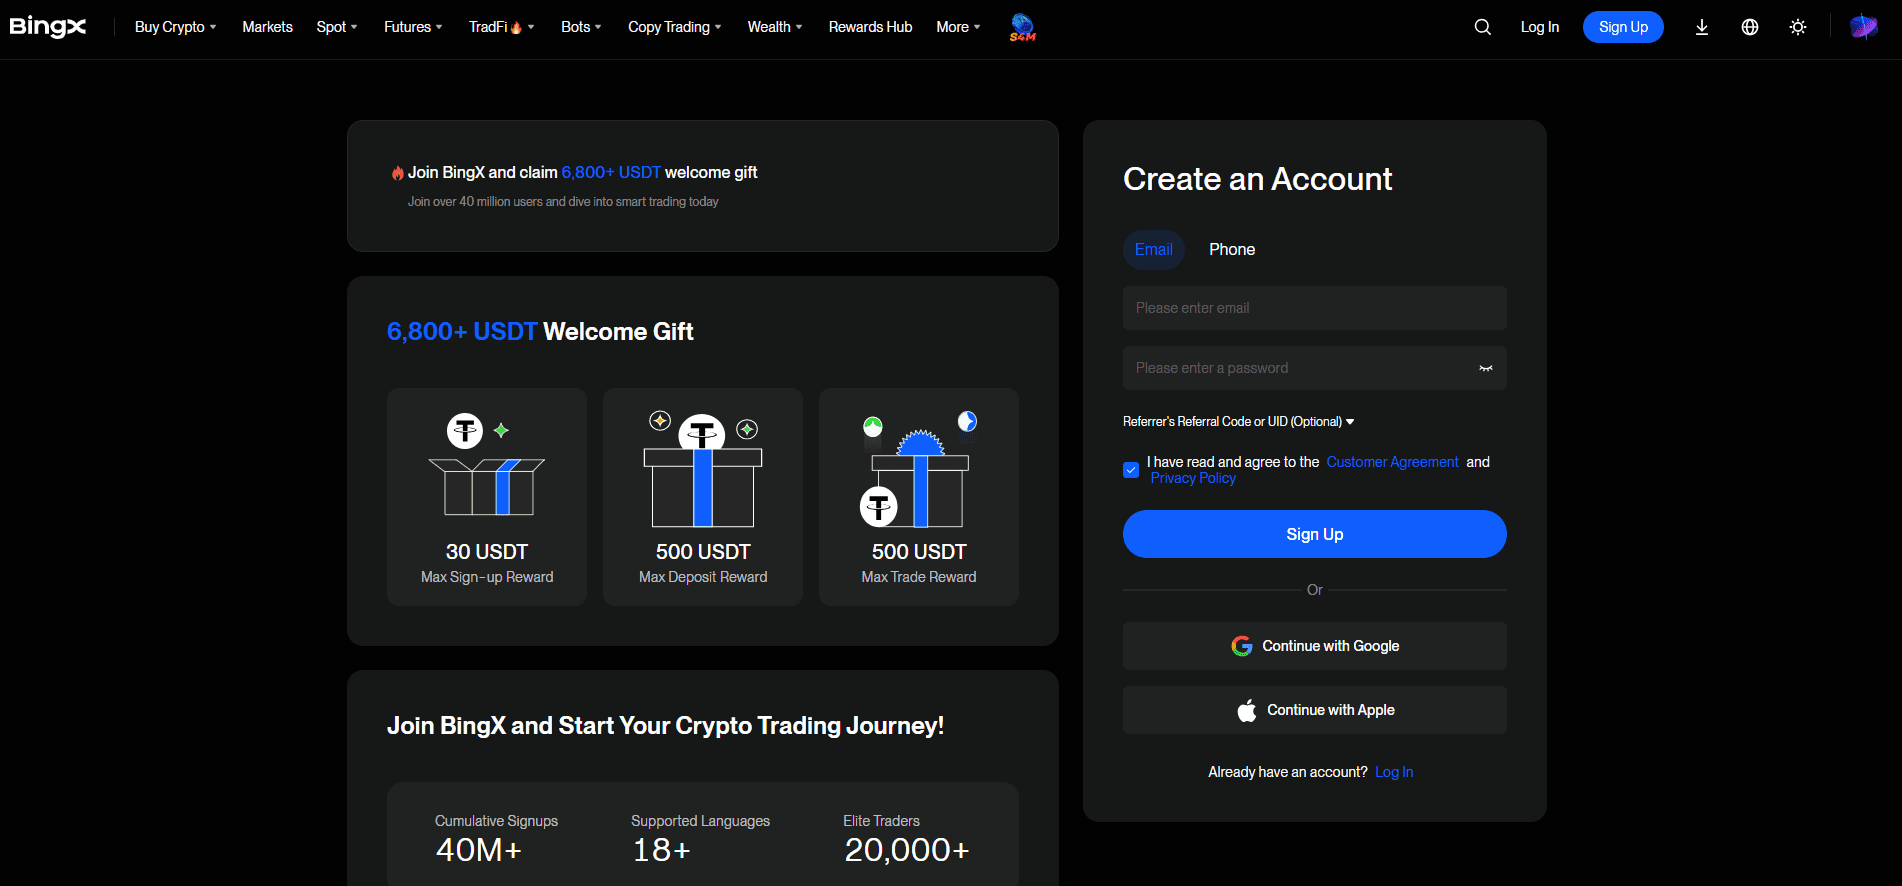This screenshot has height=886, width=1902.
Task: Click the Create an Account heading
Action: [1258, 179]
